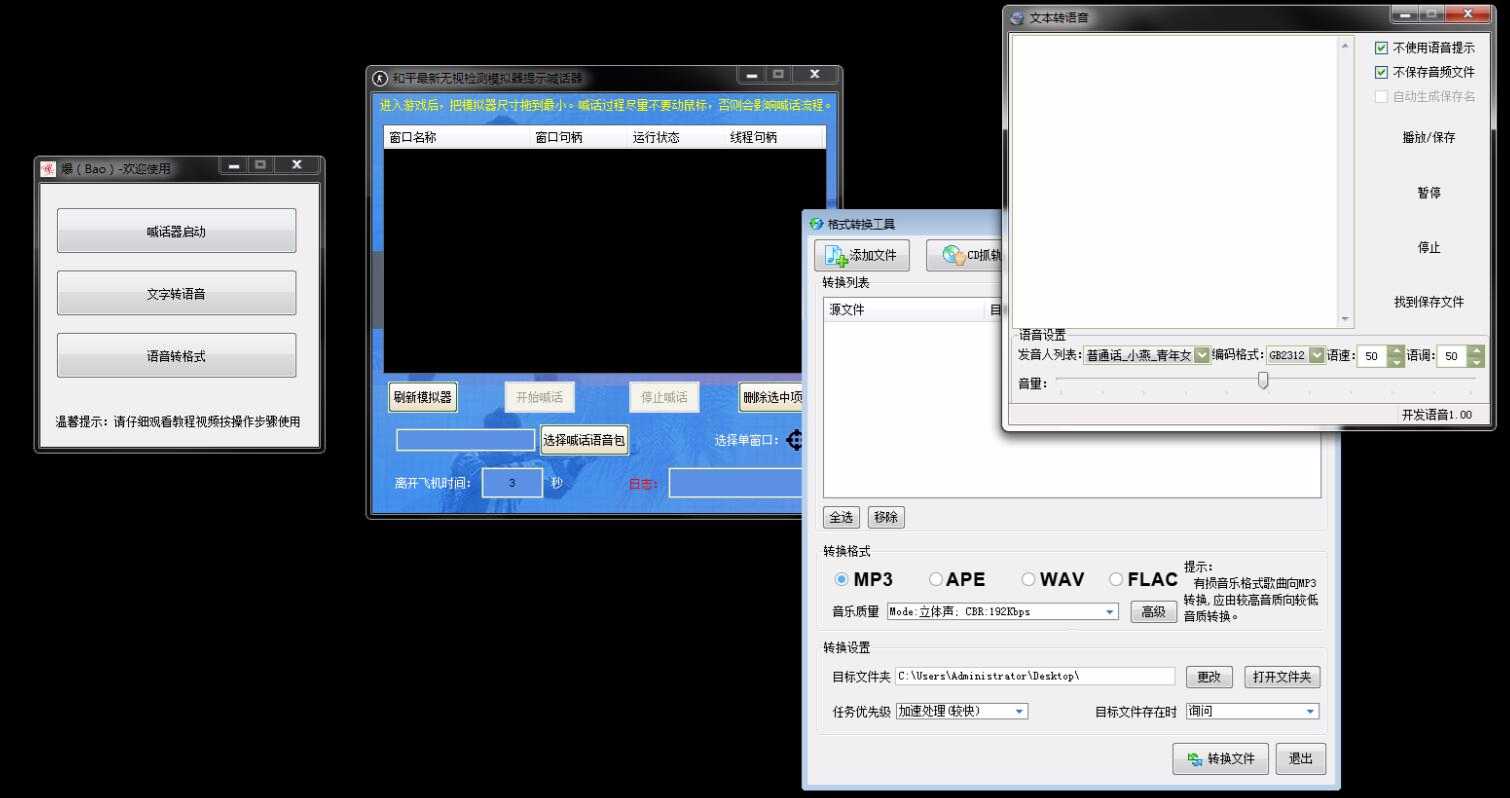
Task: Click 刷新模拟器 in the 喊话器 window
Action: [422, 397]
